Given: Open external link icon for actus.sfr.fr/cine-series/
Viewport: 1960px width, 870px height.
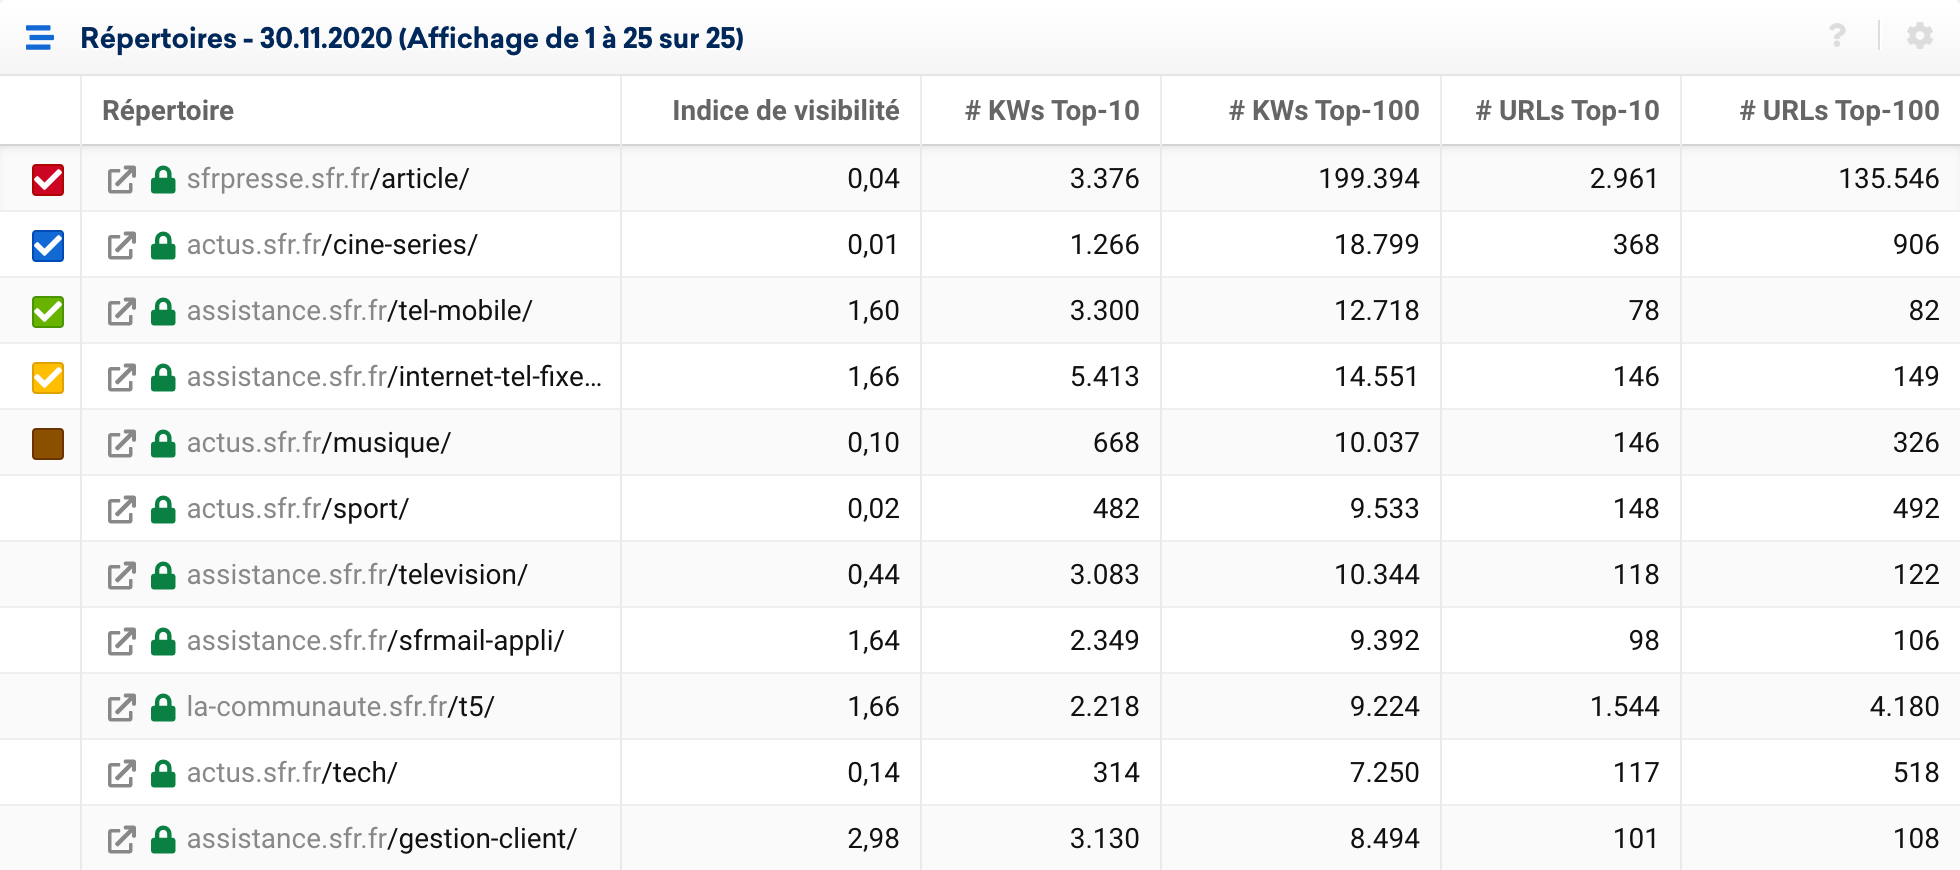Looking at the screenshot, I should (x=121, y=245).
